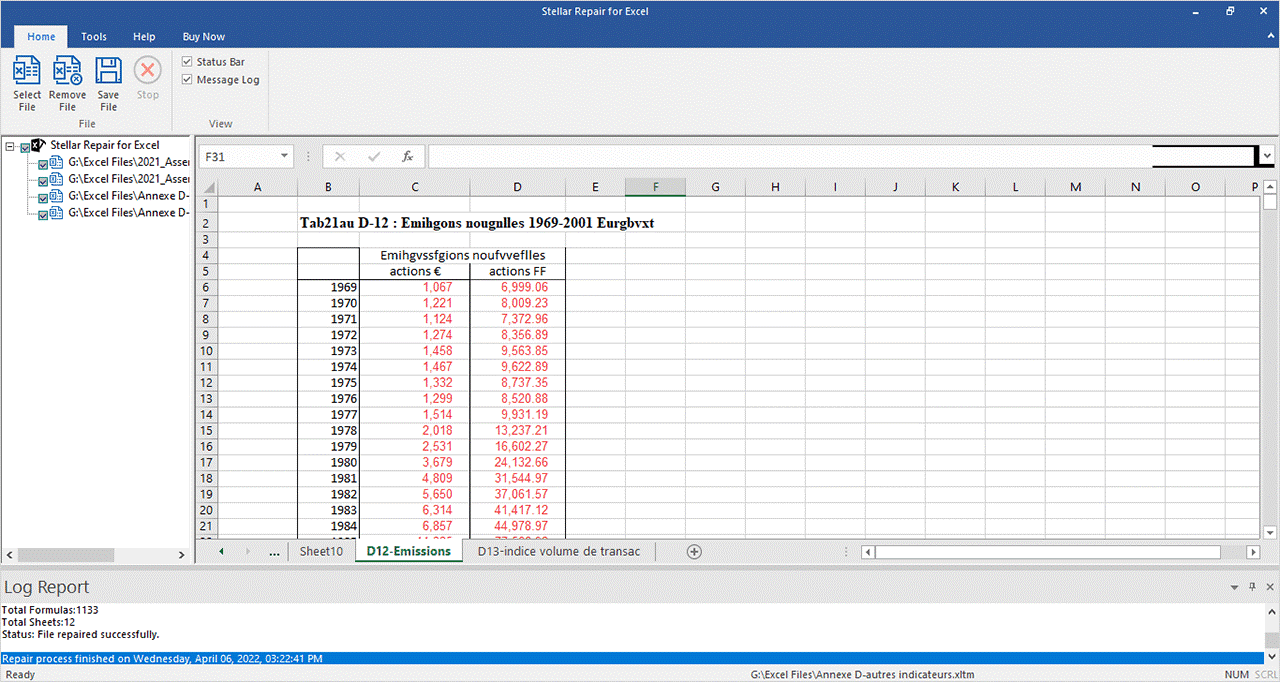This screenshot has height=682, width=1280.
Task: Select column F header
Action: coord(655,187)
